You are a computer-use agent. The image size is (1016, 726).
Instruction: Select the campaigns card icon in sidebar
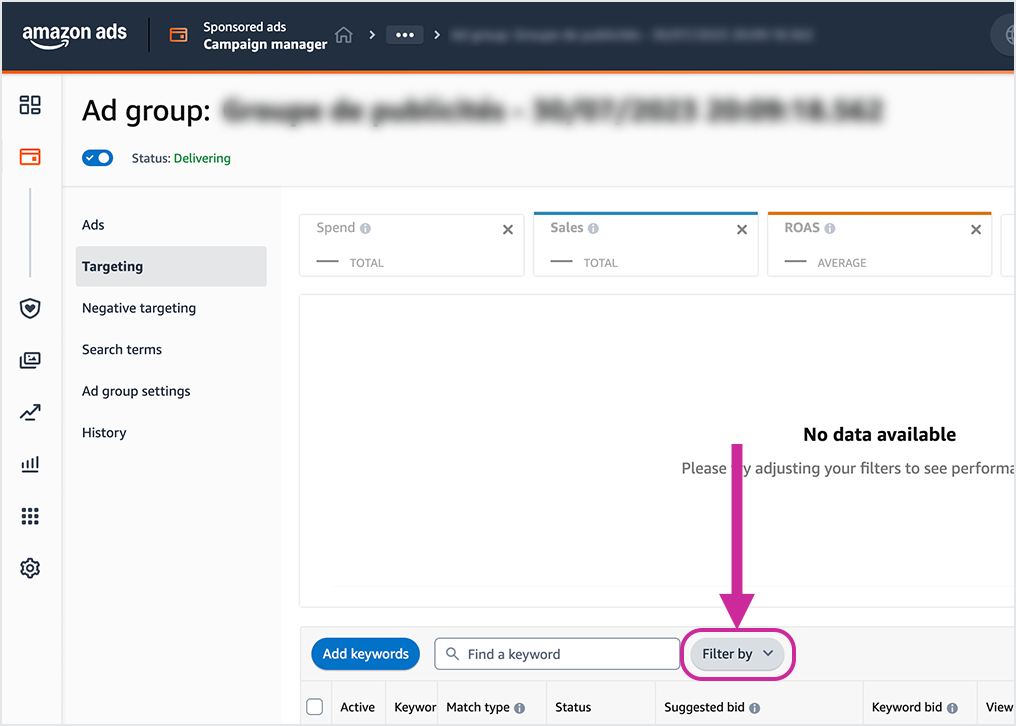(30, 157)
